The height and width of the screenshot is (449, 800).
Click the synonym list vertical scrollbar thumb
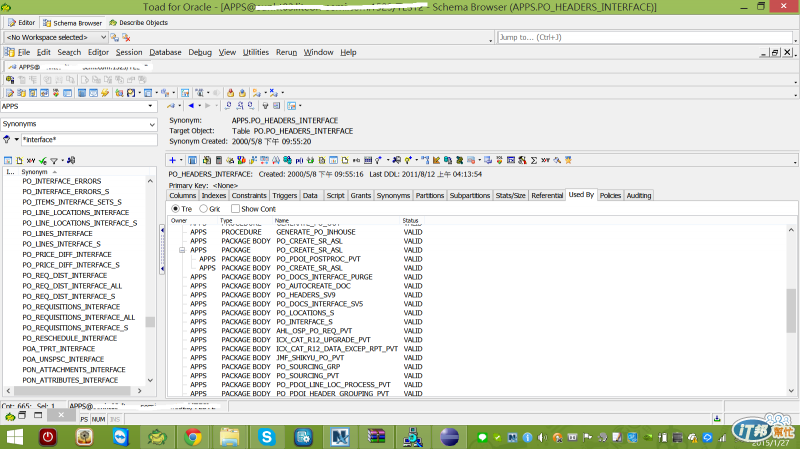tap(150, 322)
